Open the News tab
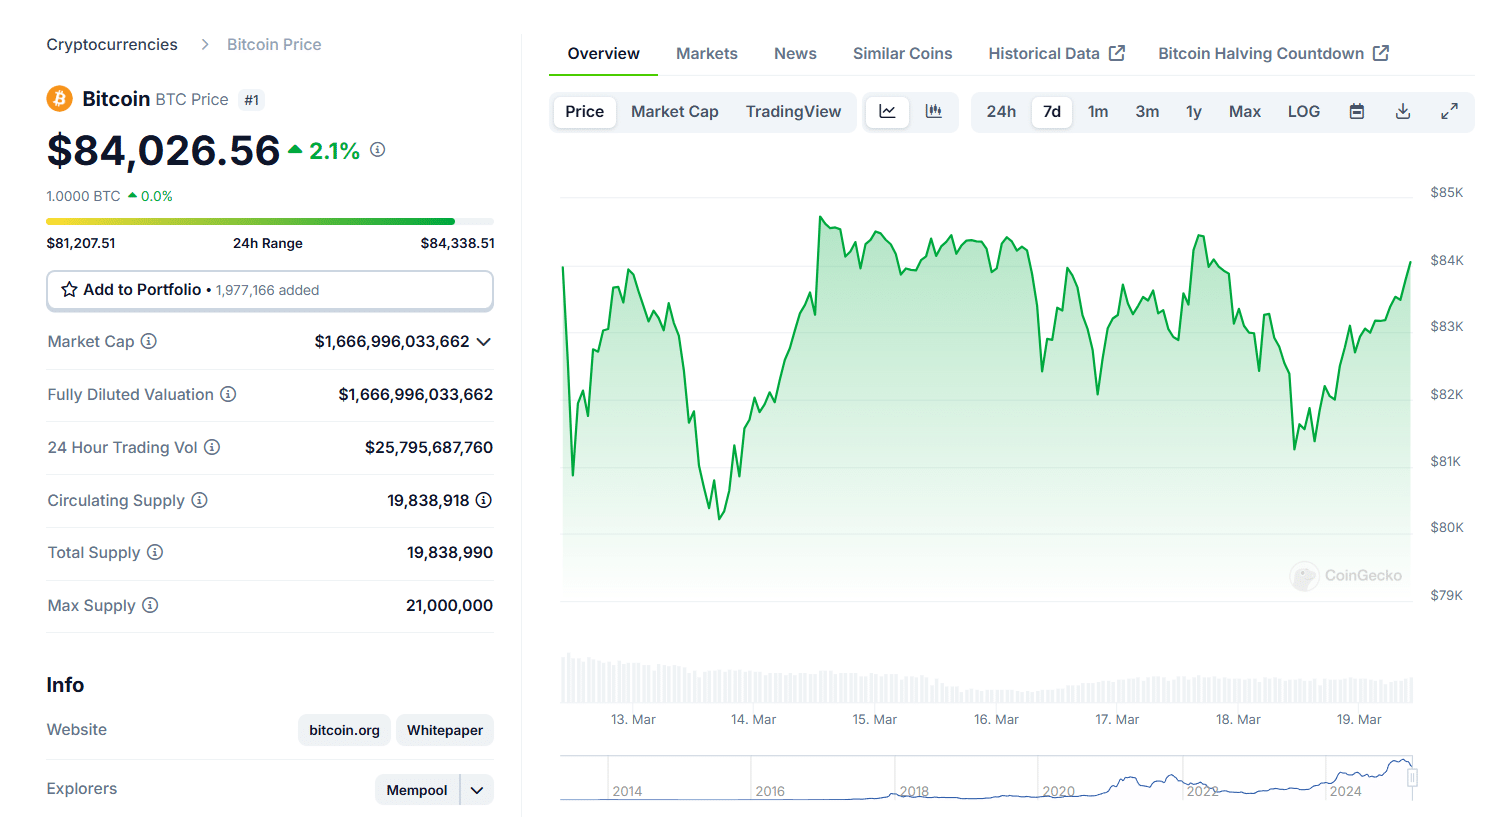This screenshot has width=1508, height=817. point(795,54)
